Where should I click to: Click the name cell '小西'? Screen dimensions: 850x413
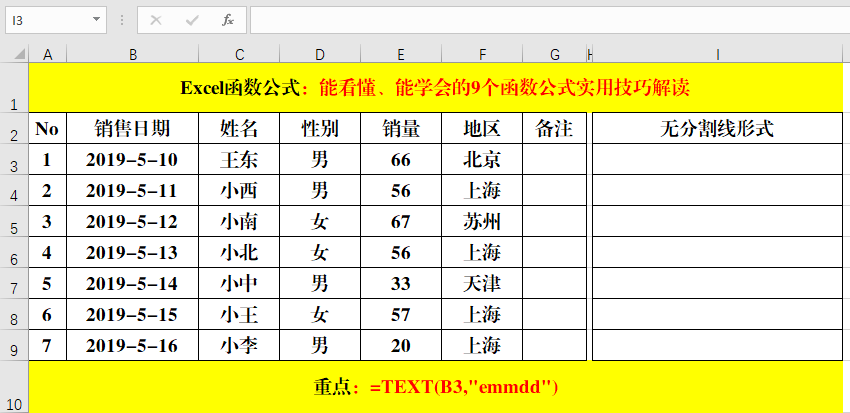tap(239, 190)
